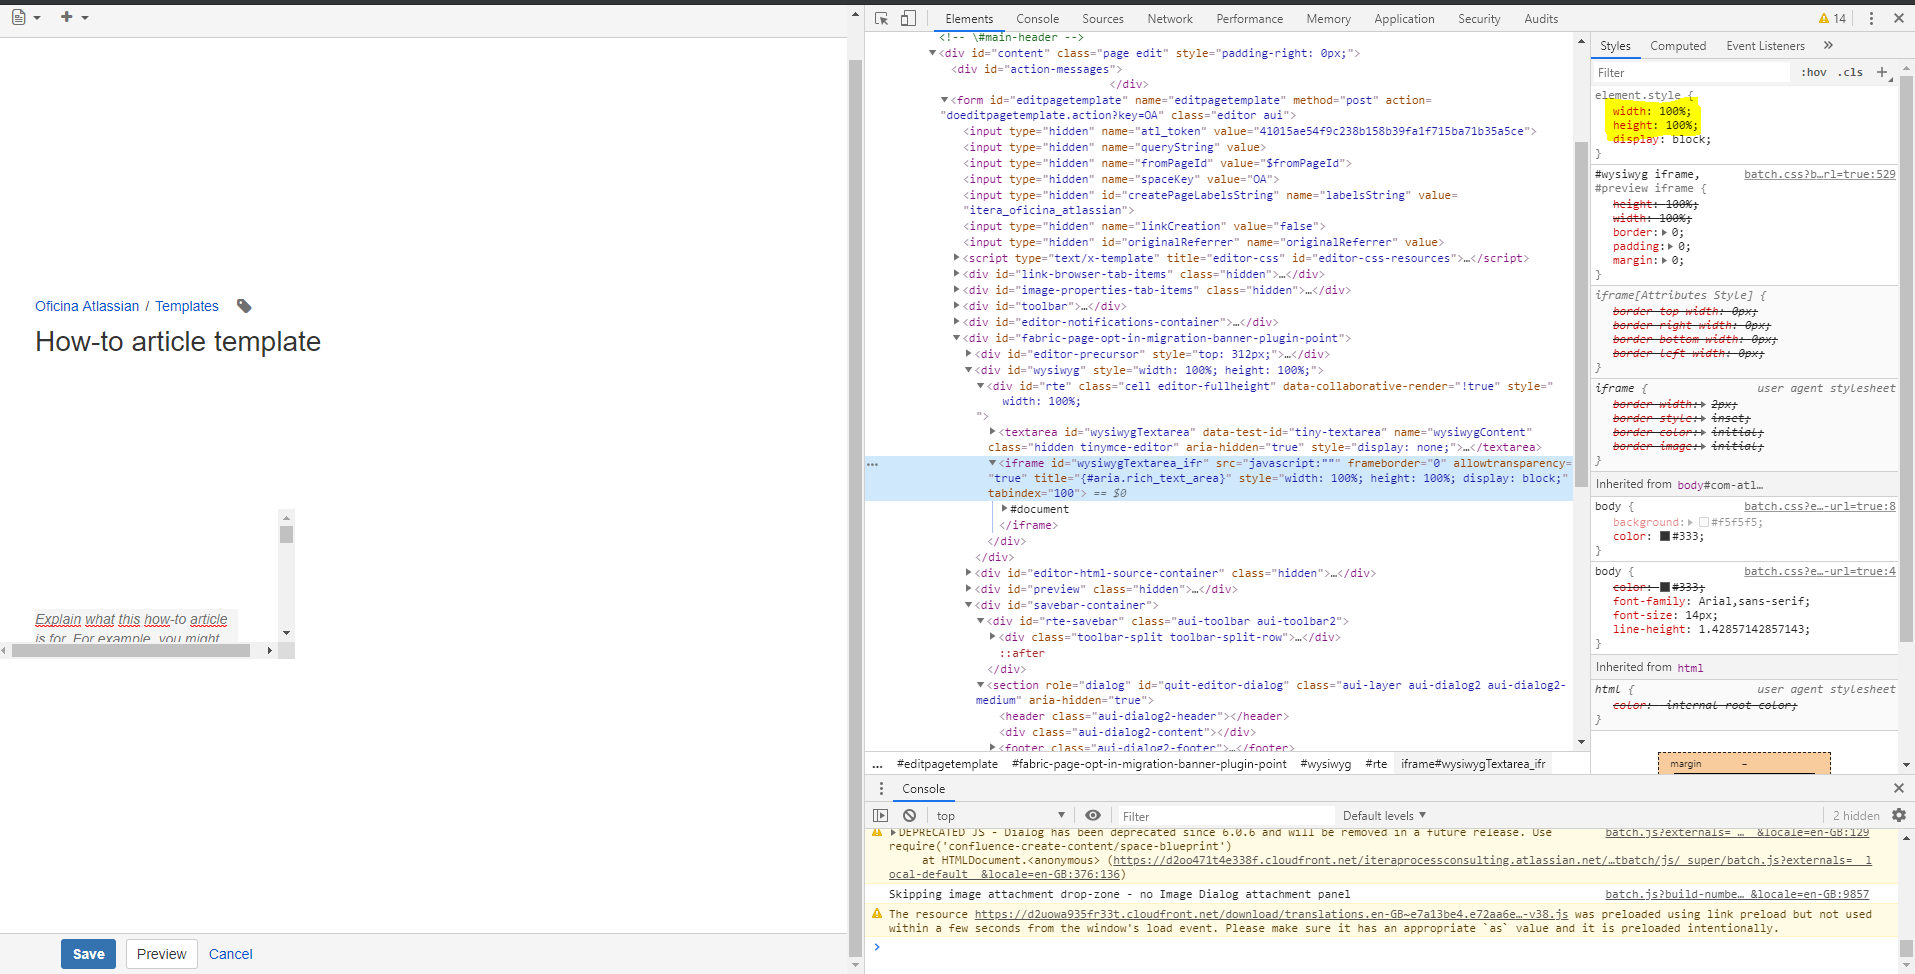Screen dimensions: 1915x974
Task: Open the console context 'top' dropdown
Action: [1000, 816]
